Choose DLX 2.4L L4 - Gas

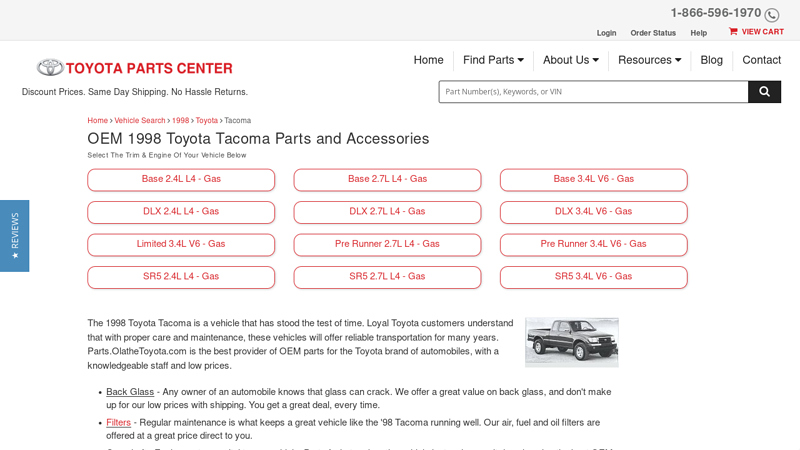(x=181, y=212)
